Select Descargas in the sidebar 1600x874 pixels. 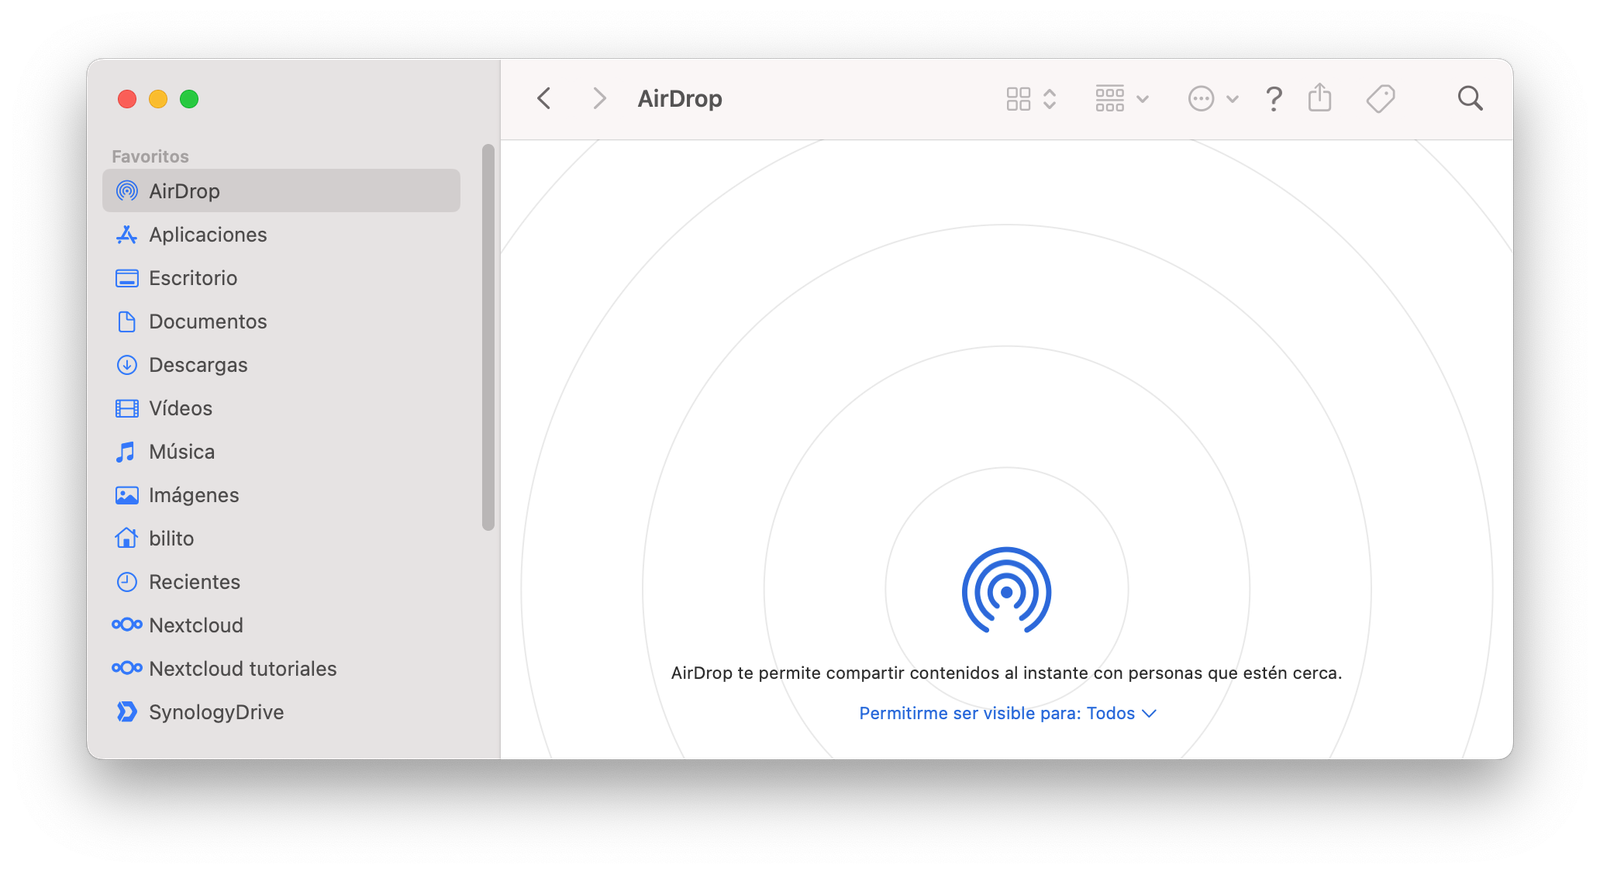click(x=198, y=365)
